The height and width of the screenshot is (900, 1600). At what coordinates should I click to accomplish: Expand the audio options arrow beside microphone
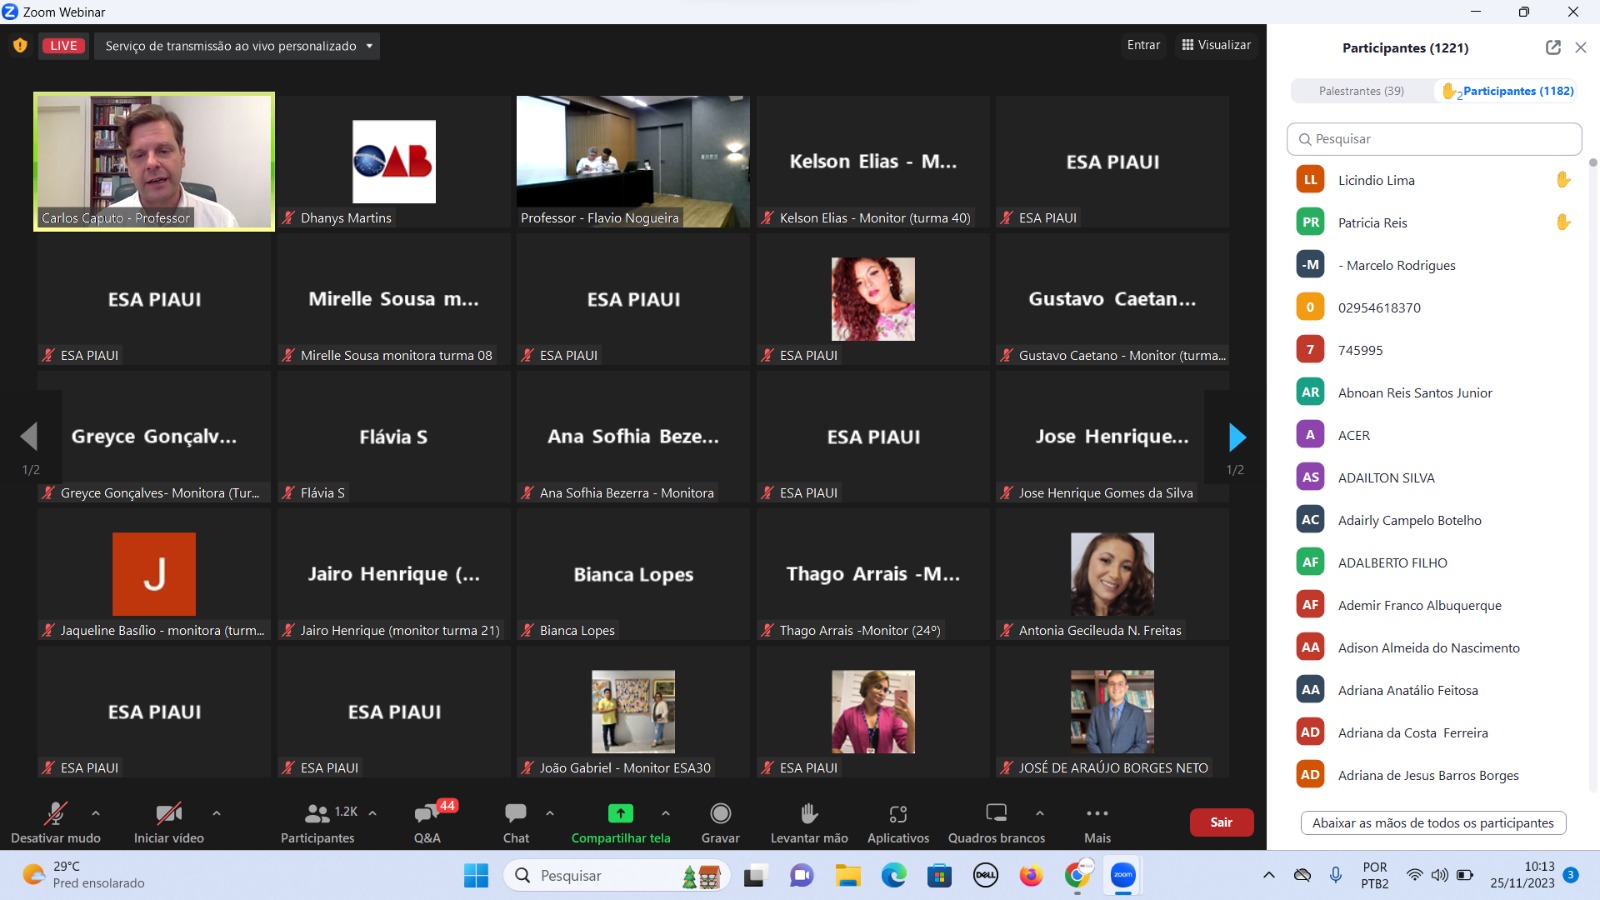pyautogui.click(x=96, y=813)
